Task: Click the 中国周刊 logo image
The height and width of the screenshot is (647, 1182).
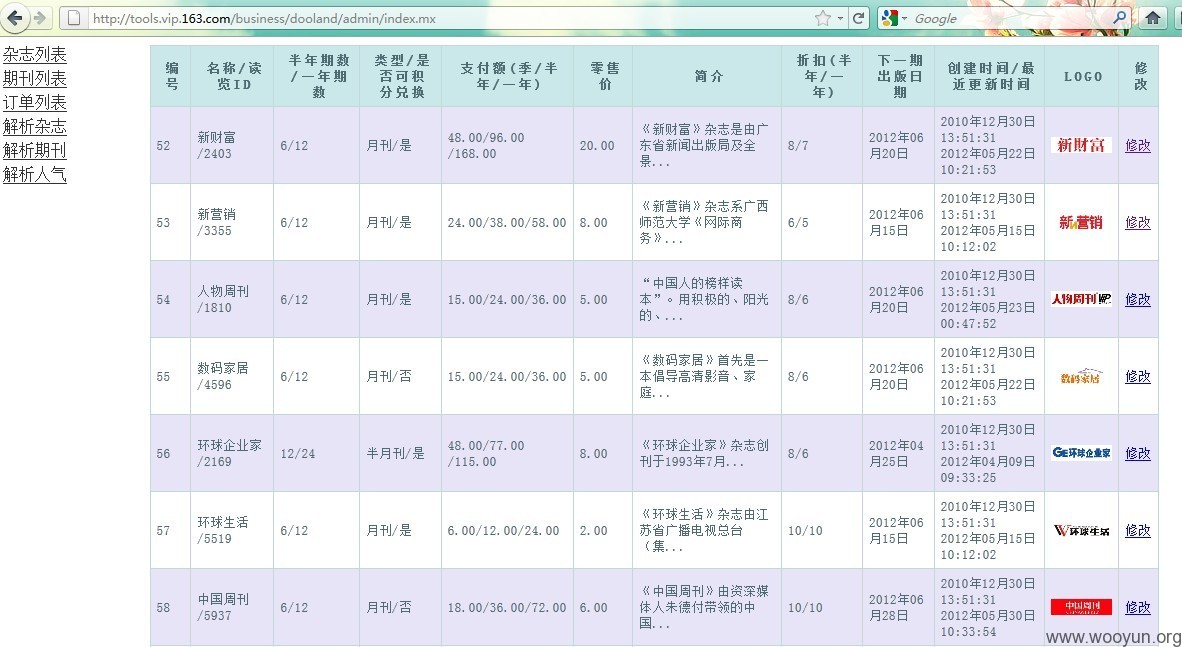Action: 1081,606
